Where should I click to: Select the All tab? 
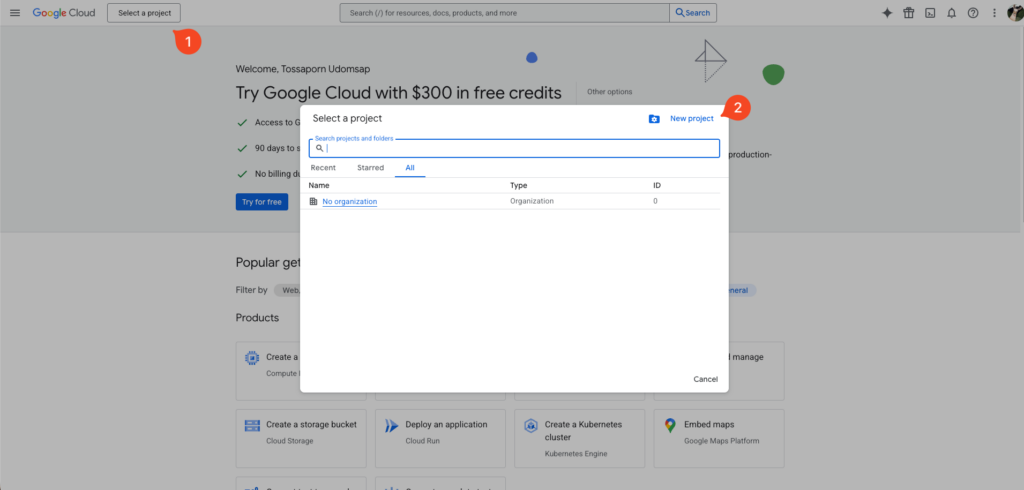pyautogui.click(x=410, y=168)
